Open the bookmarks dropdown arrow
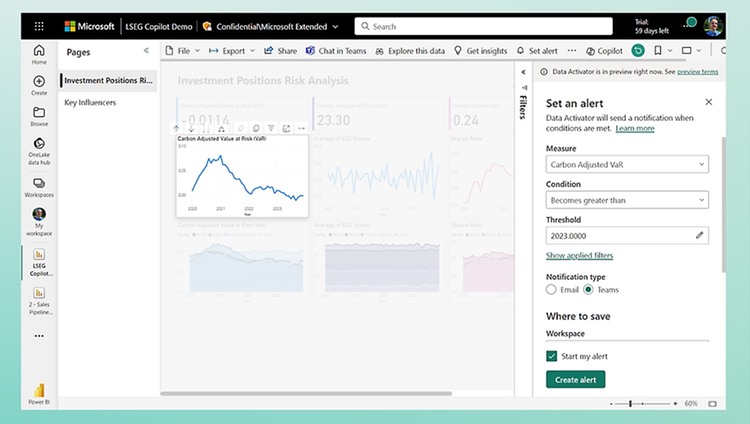 [x=670, y=50]
